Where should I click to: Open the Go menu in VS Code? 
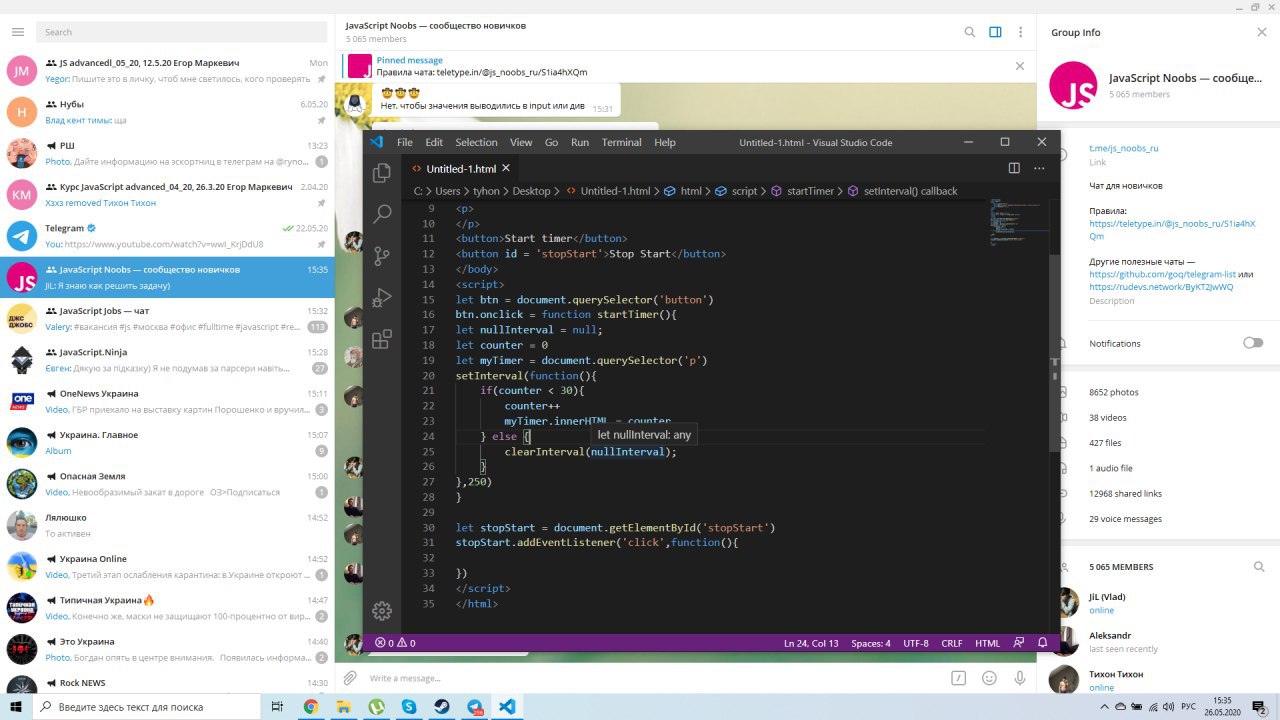tap(551, 142)
